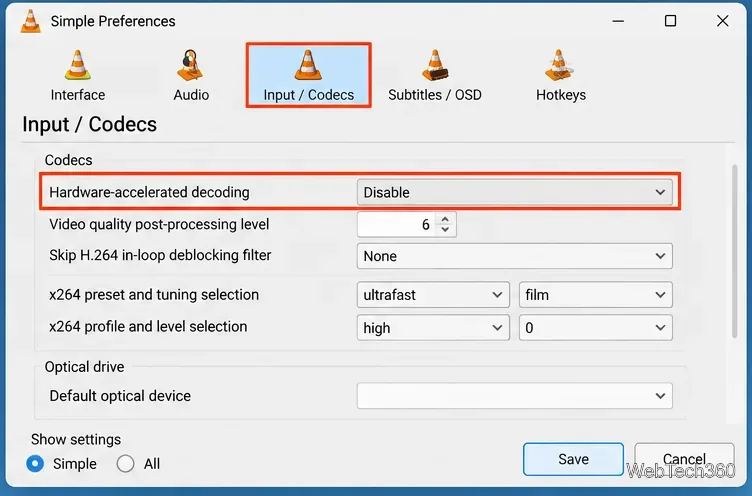Image resolution: width=752 pixels, height=496 pixels.
Task: Click the Hardware-accelerated decoding label
Action: 149,192
